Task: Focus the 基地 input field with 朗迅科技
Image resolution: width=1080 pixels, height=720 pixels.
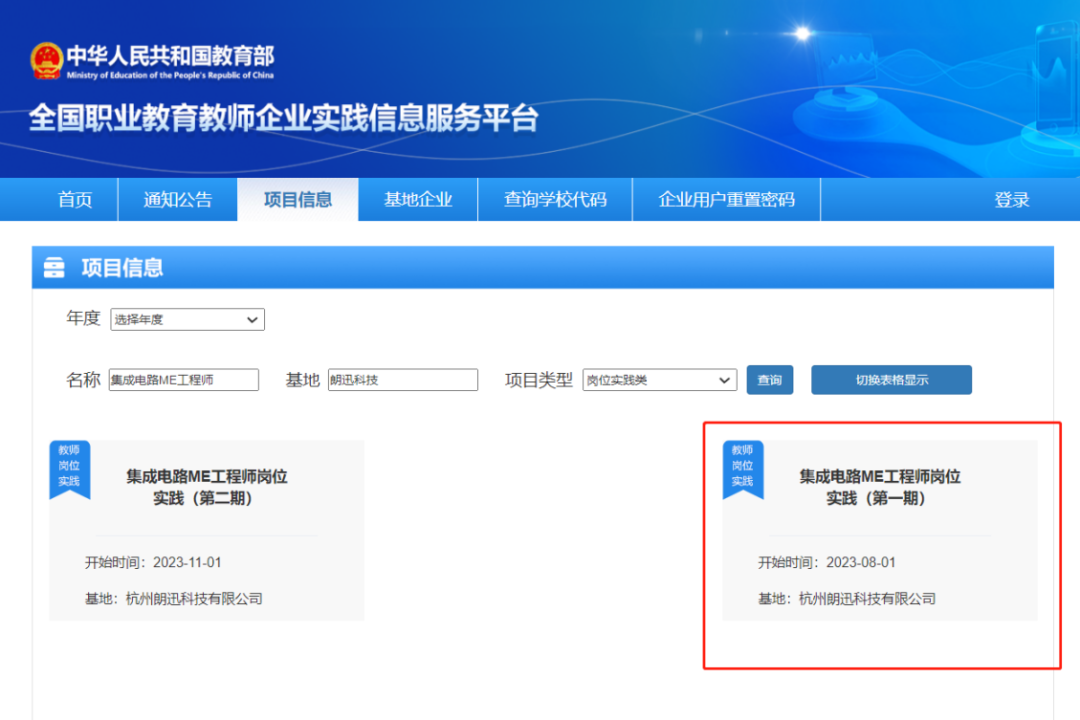Action: (403, 380)
